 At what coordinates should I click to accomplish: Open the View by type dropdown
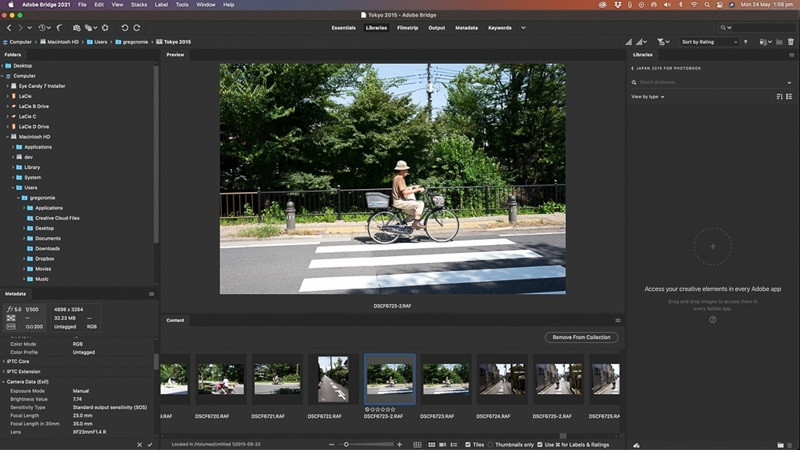[x=648, y=96]
